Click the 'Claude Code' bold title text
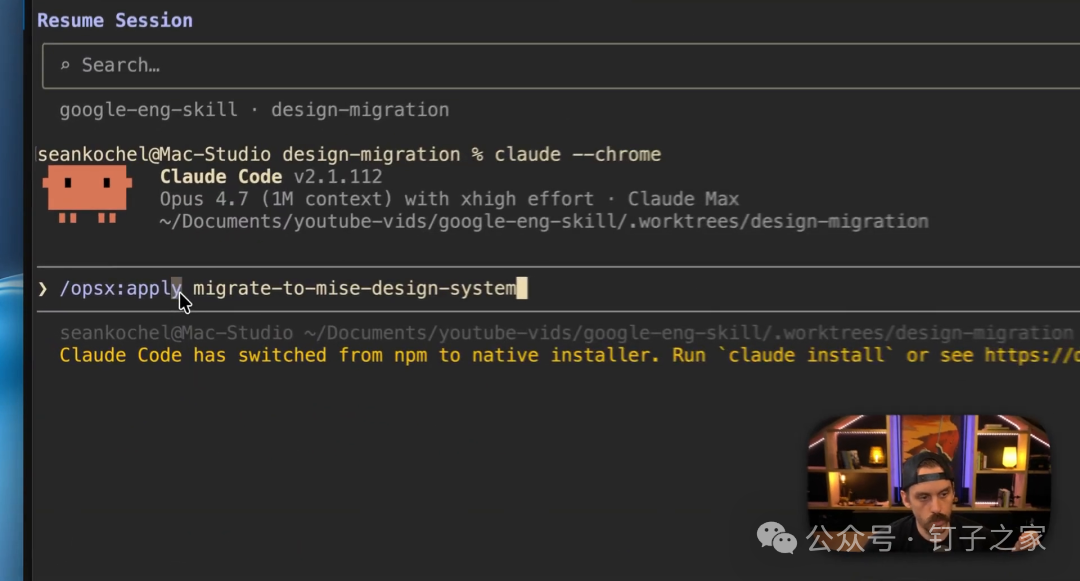1080x581 pixels. coord(221,177)
